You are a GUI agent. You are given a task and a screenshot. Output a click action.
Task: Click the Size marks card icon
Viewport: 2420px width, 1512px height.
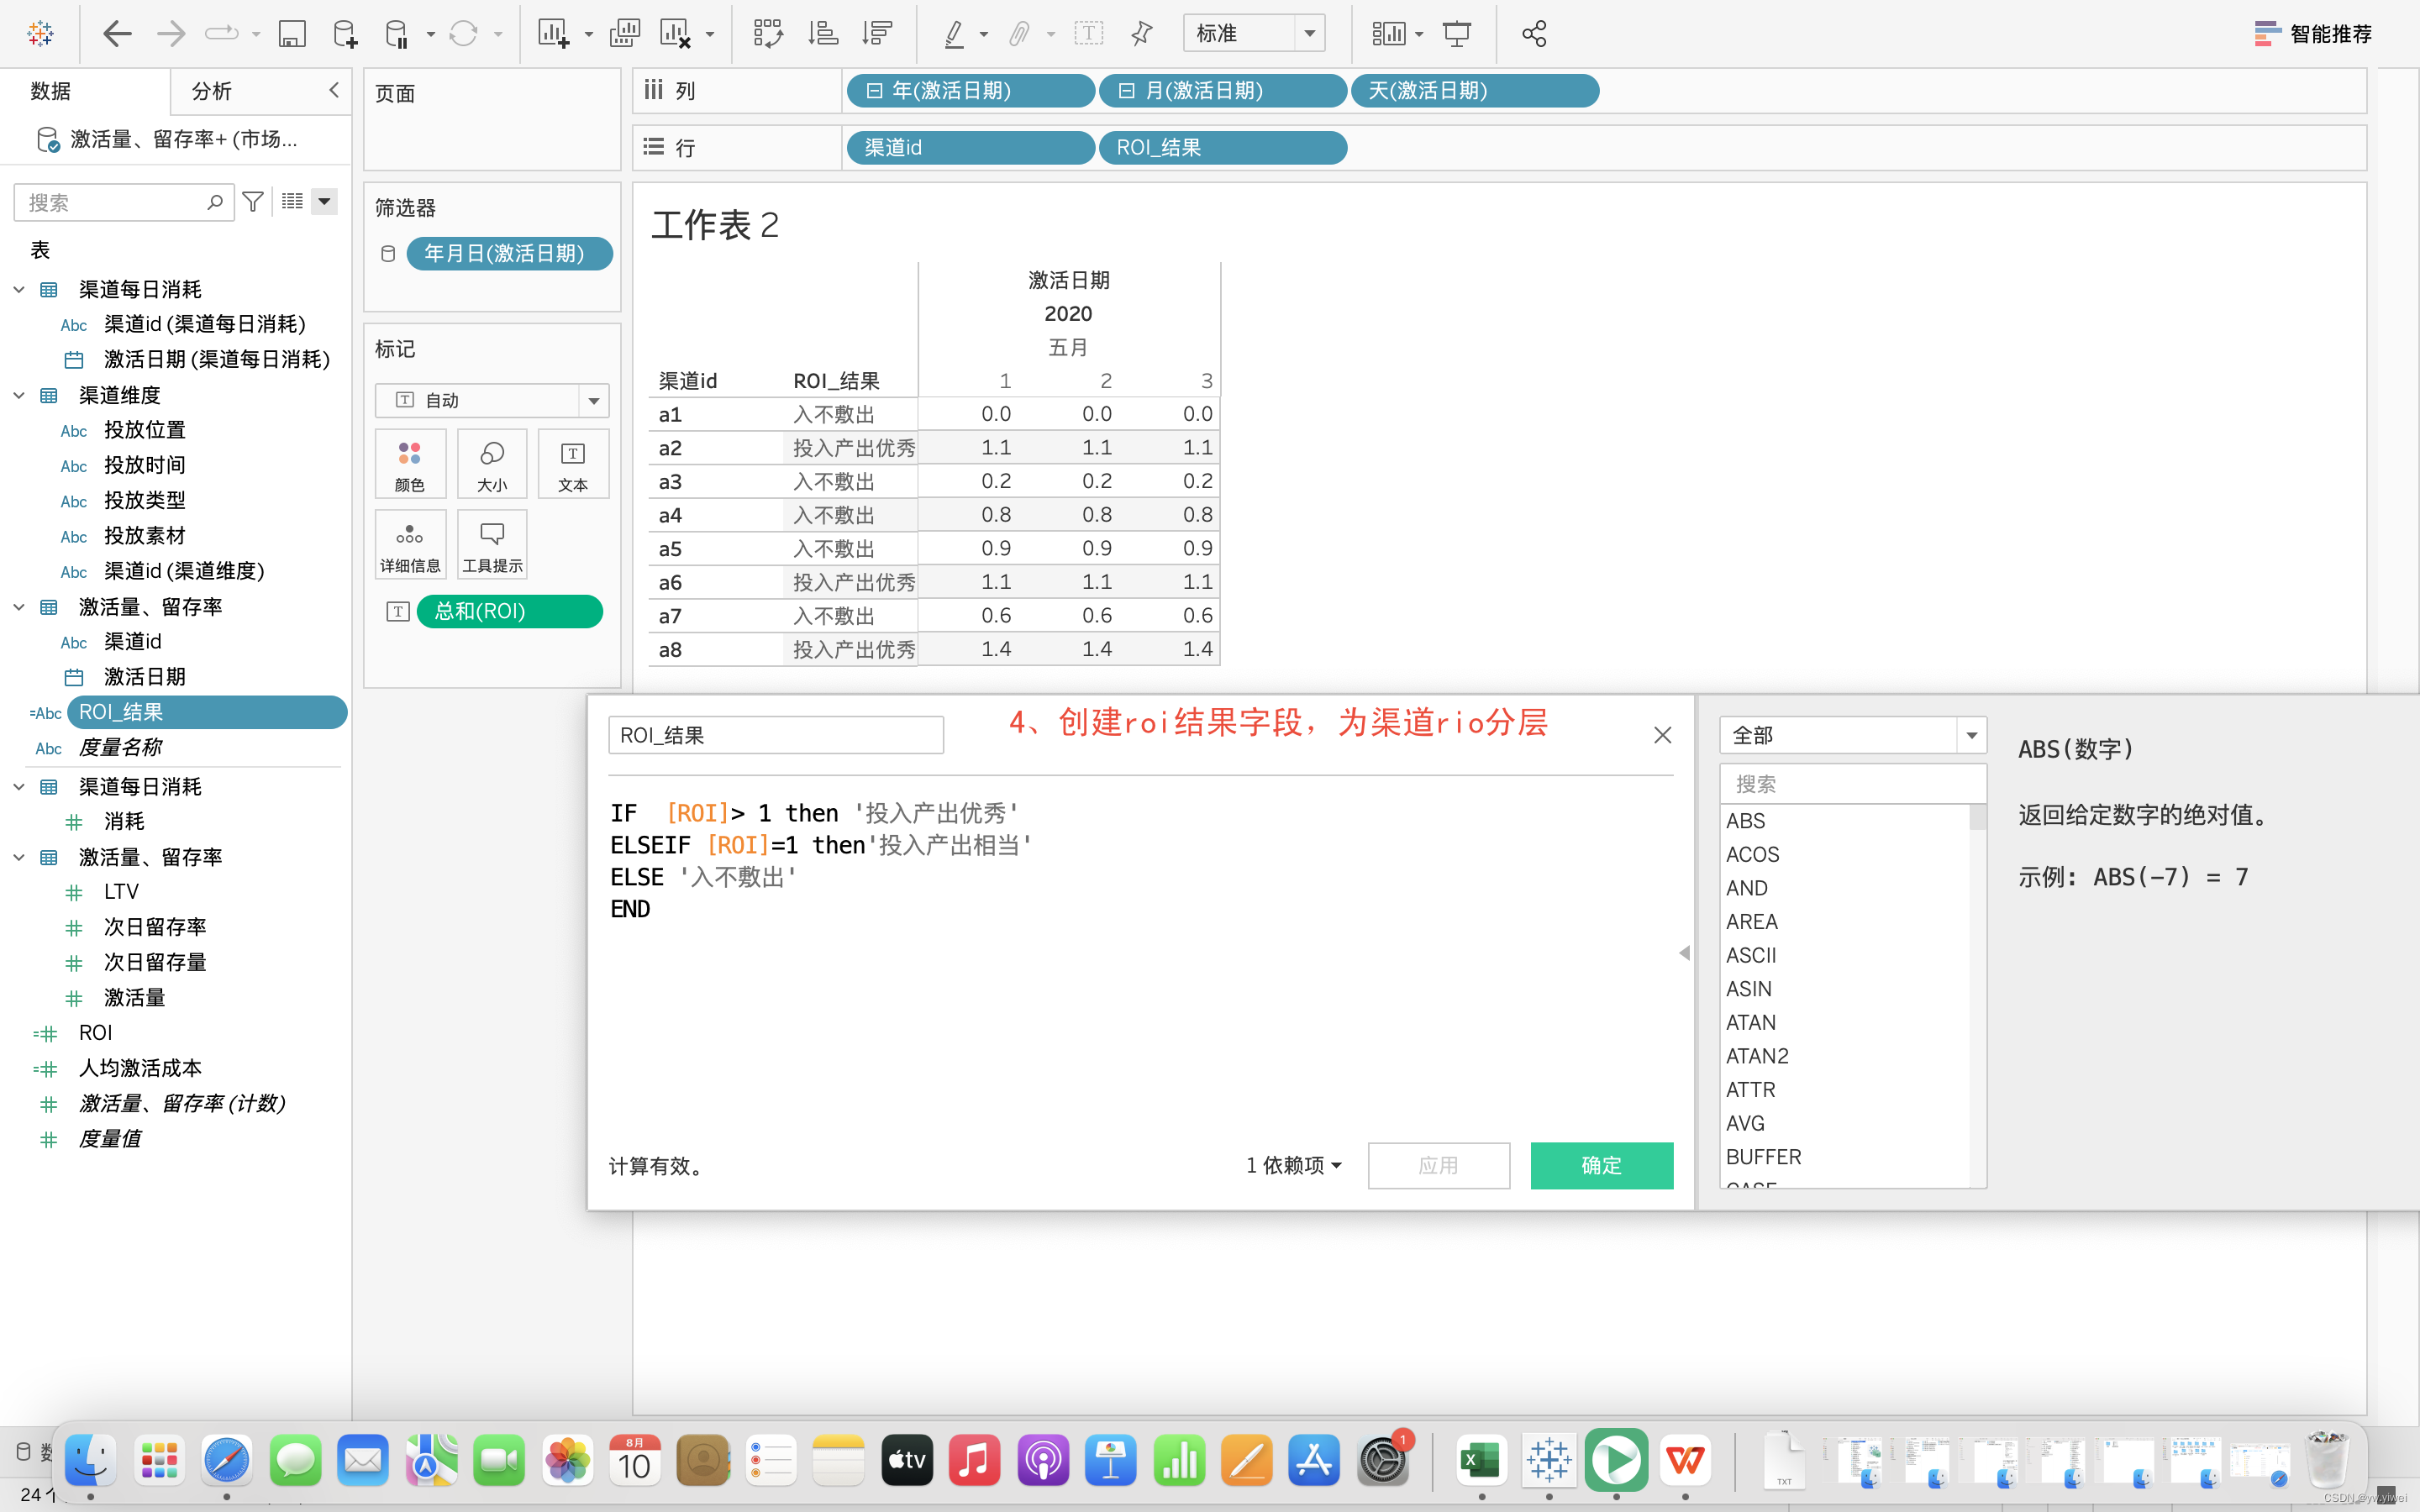492,464
